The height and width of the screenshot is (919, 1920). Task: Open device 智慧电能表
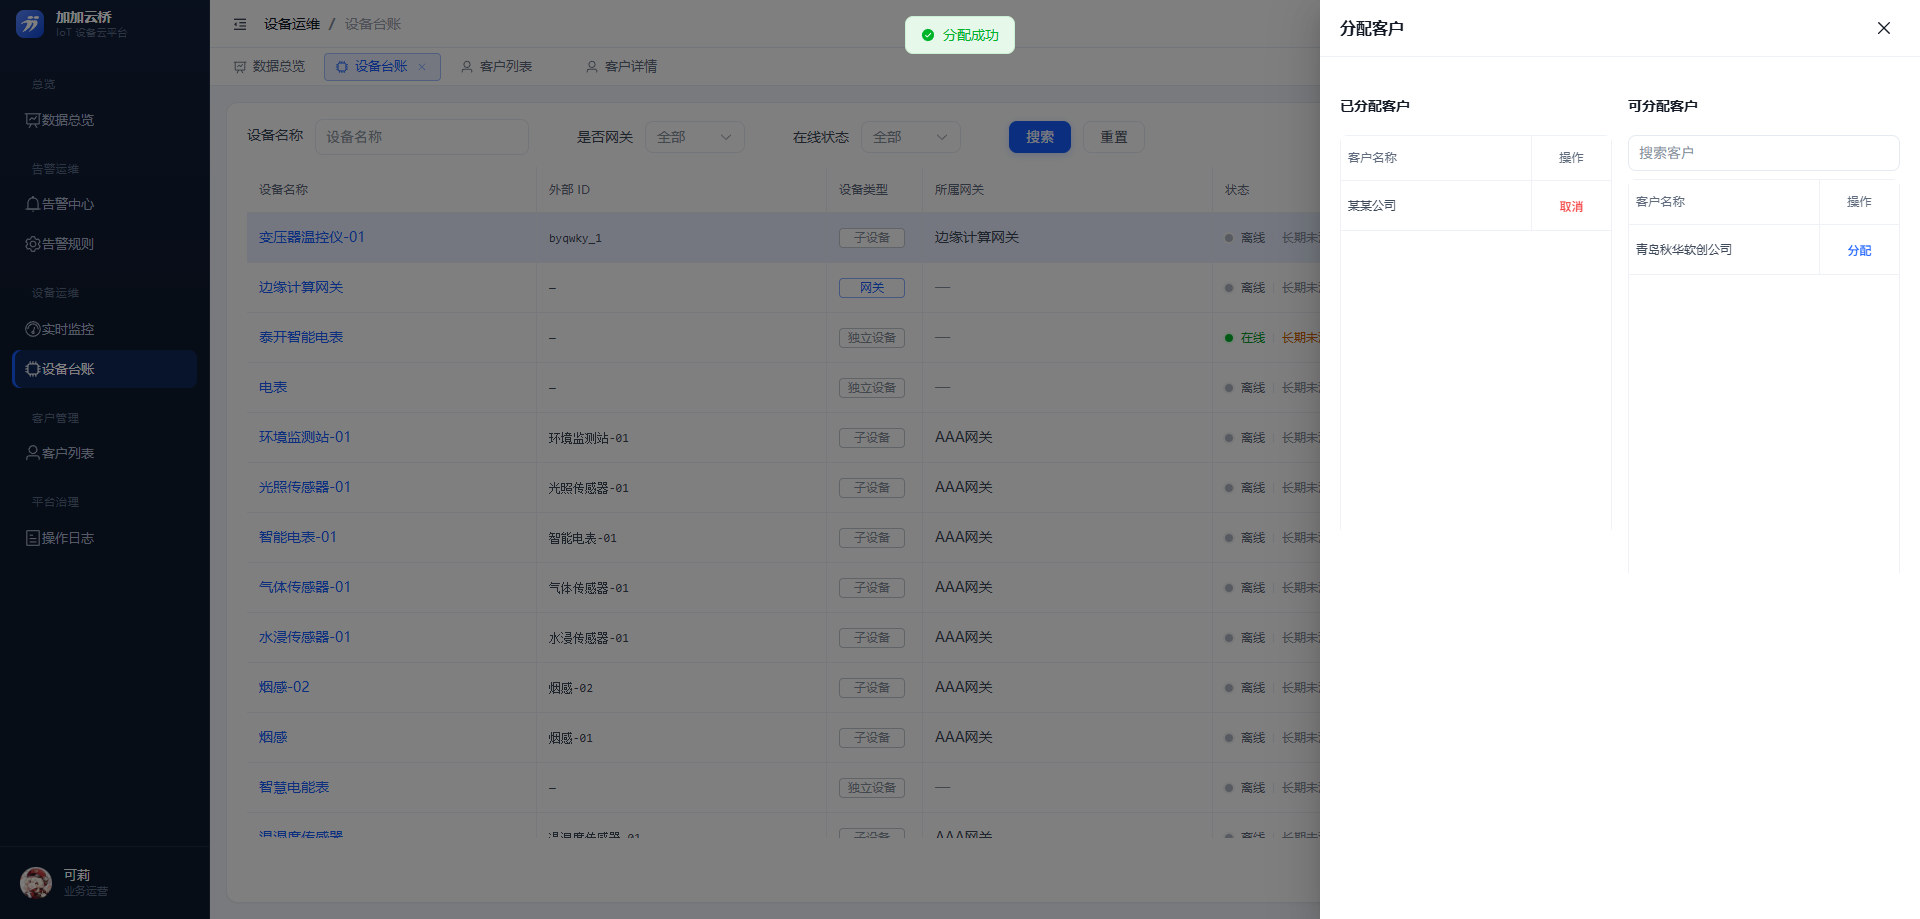coord(294,787)
